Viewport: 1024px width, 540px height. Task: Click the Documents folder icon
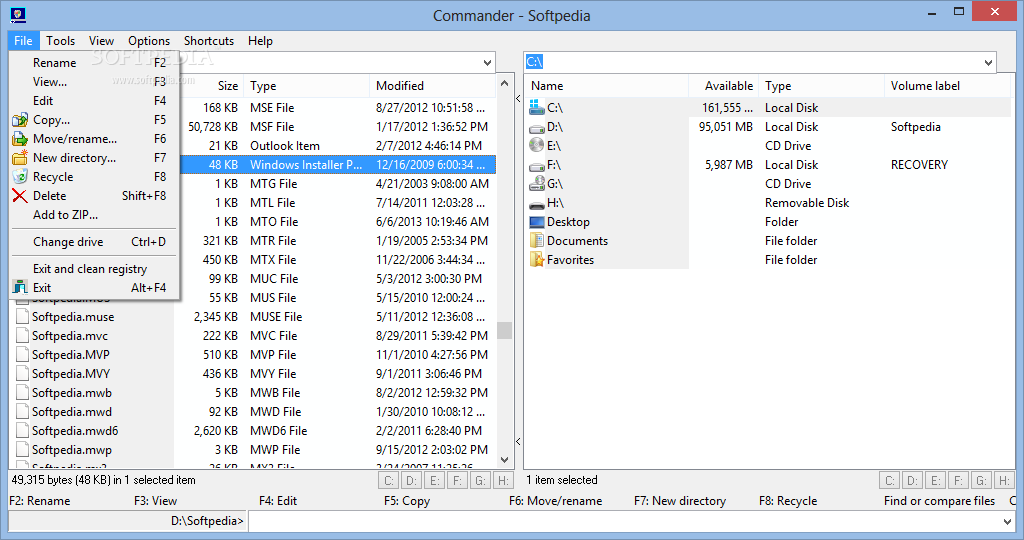(537, 240)
